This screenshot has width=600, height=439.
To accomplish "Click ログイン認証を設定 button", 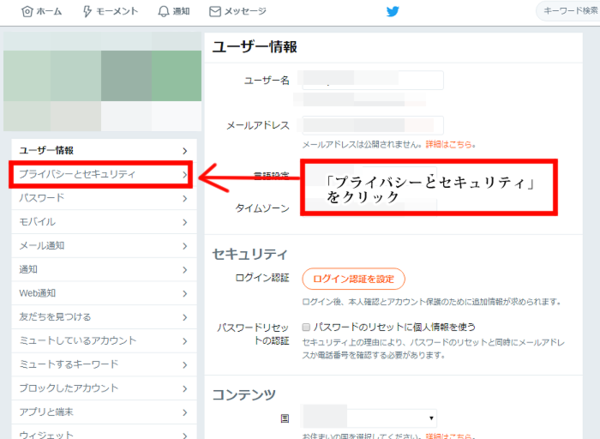I will point(354,279).
